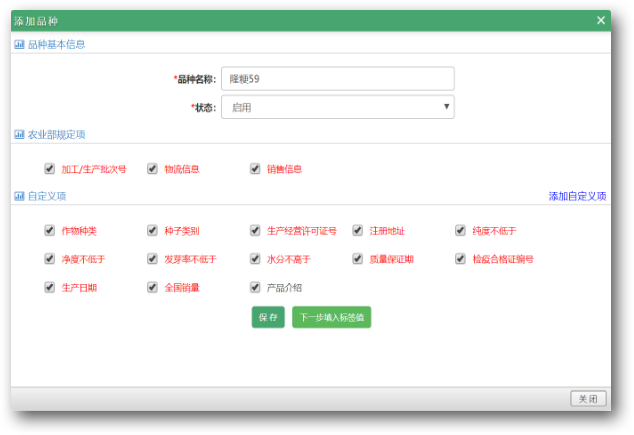Image resolution: width=634 pixels, height=435 pixels.
Task: Toggle the 纯度不低于 checkbox
Action: coord(460,230)
